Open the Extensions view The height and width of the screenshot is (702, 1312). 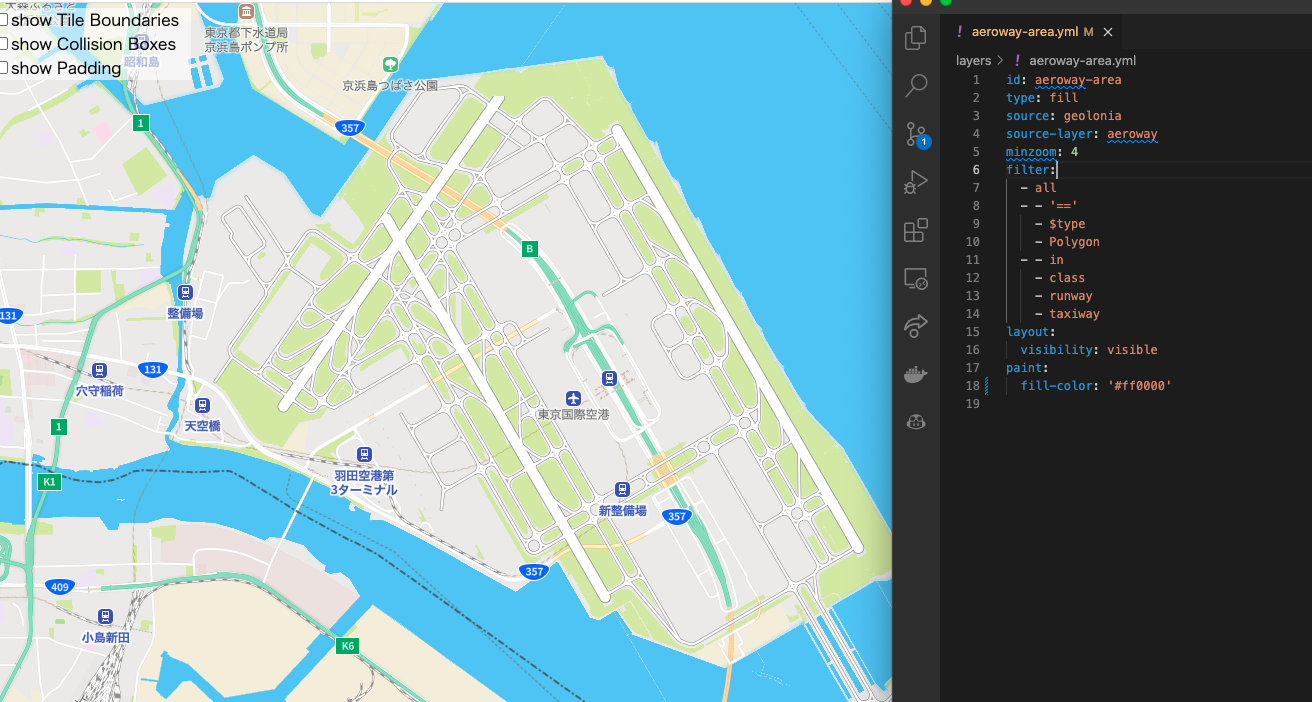[x=915, y=230]
